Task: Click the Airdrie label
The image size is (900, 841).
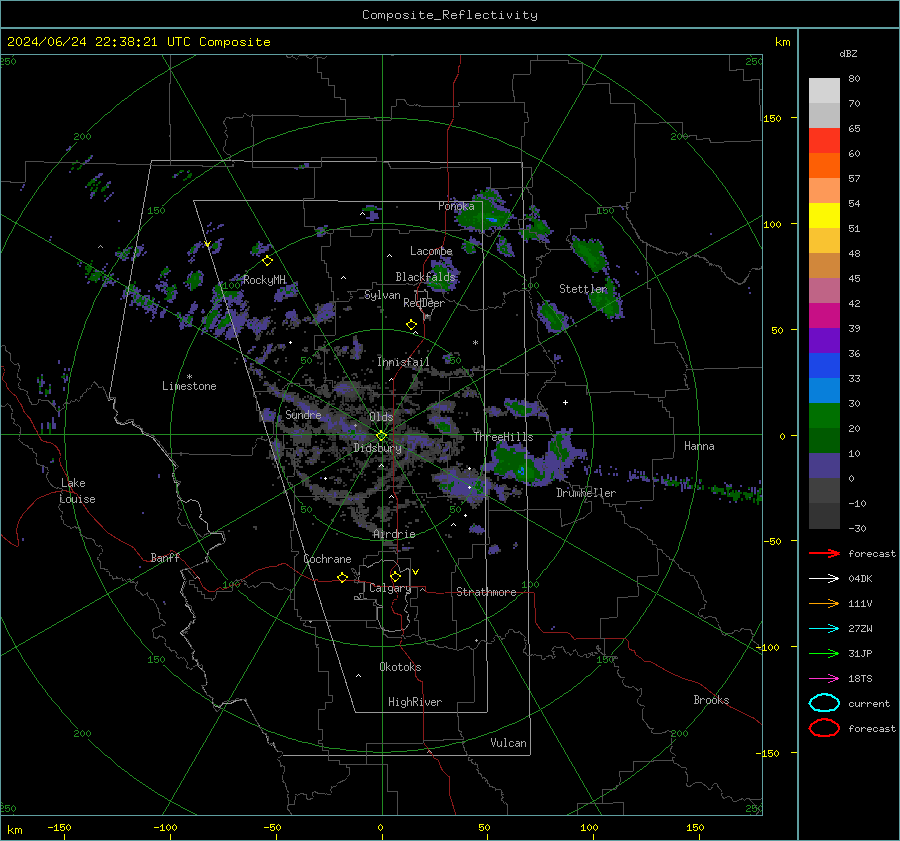Action: [x=394, y=534]
